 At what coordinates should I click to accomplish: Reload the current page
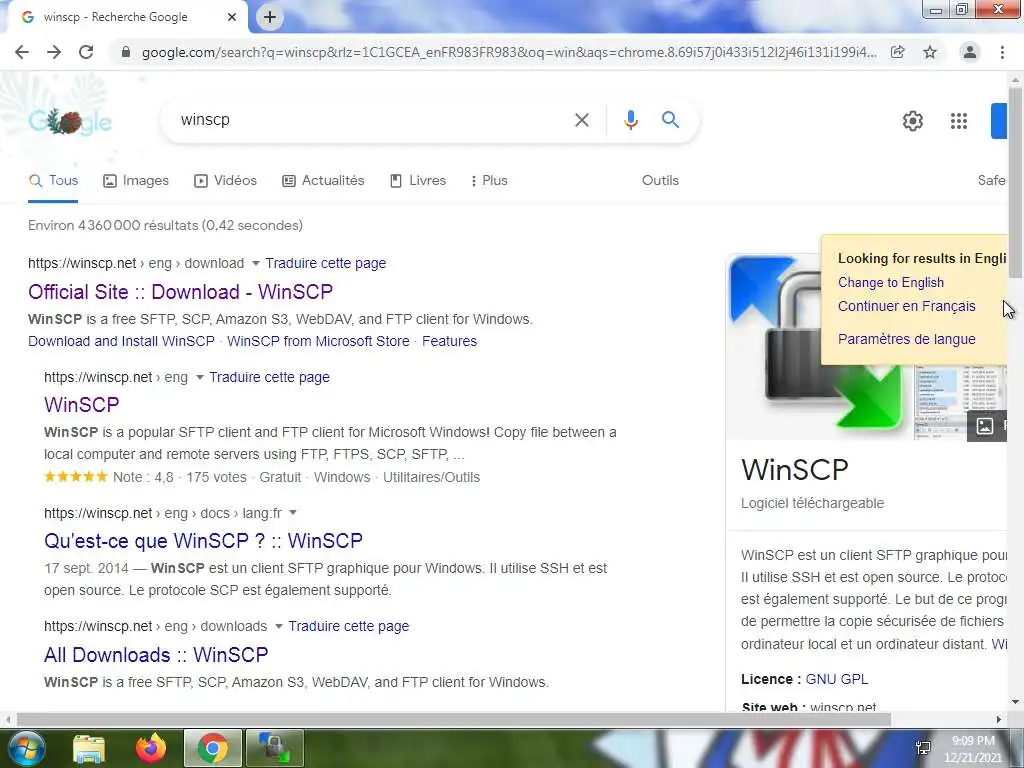point(86,52)
